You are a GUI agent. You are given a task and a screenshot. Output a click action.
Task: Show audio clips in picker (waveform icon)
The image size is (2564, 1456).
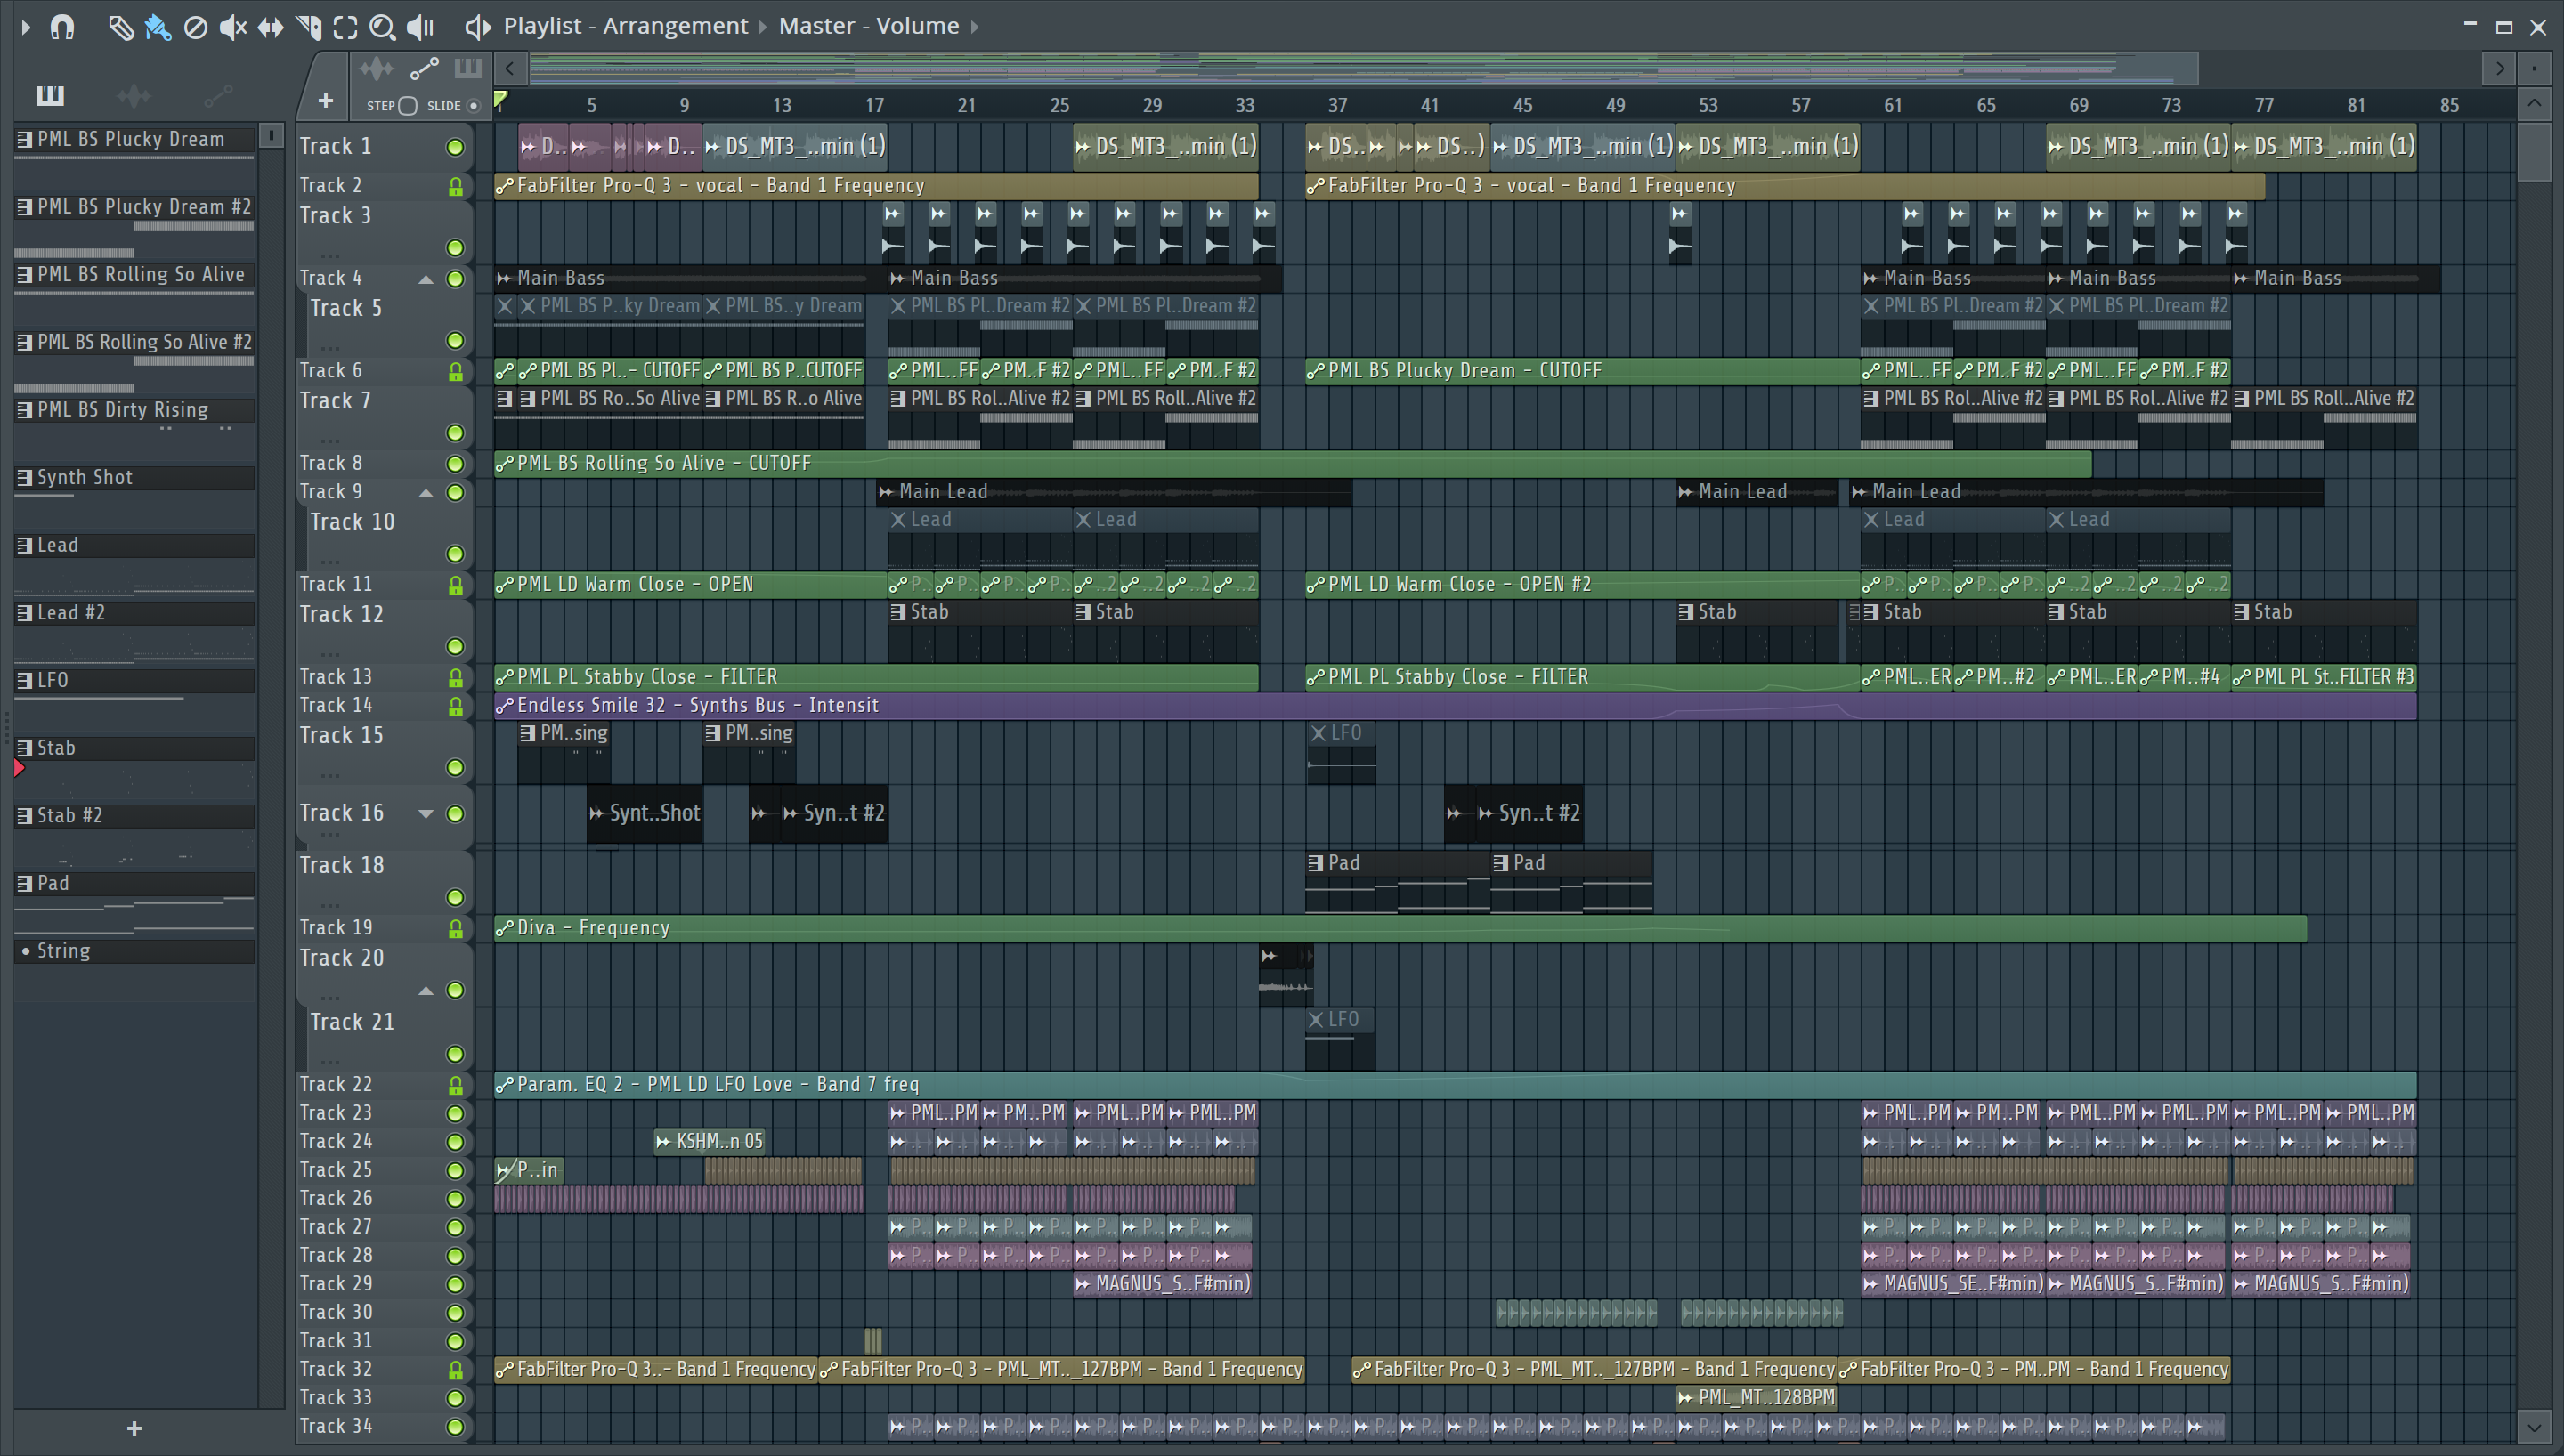(133, 95)
